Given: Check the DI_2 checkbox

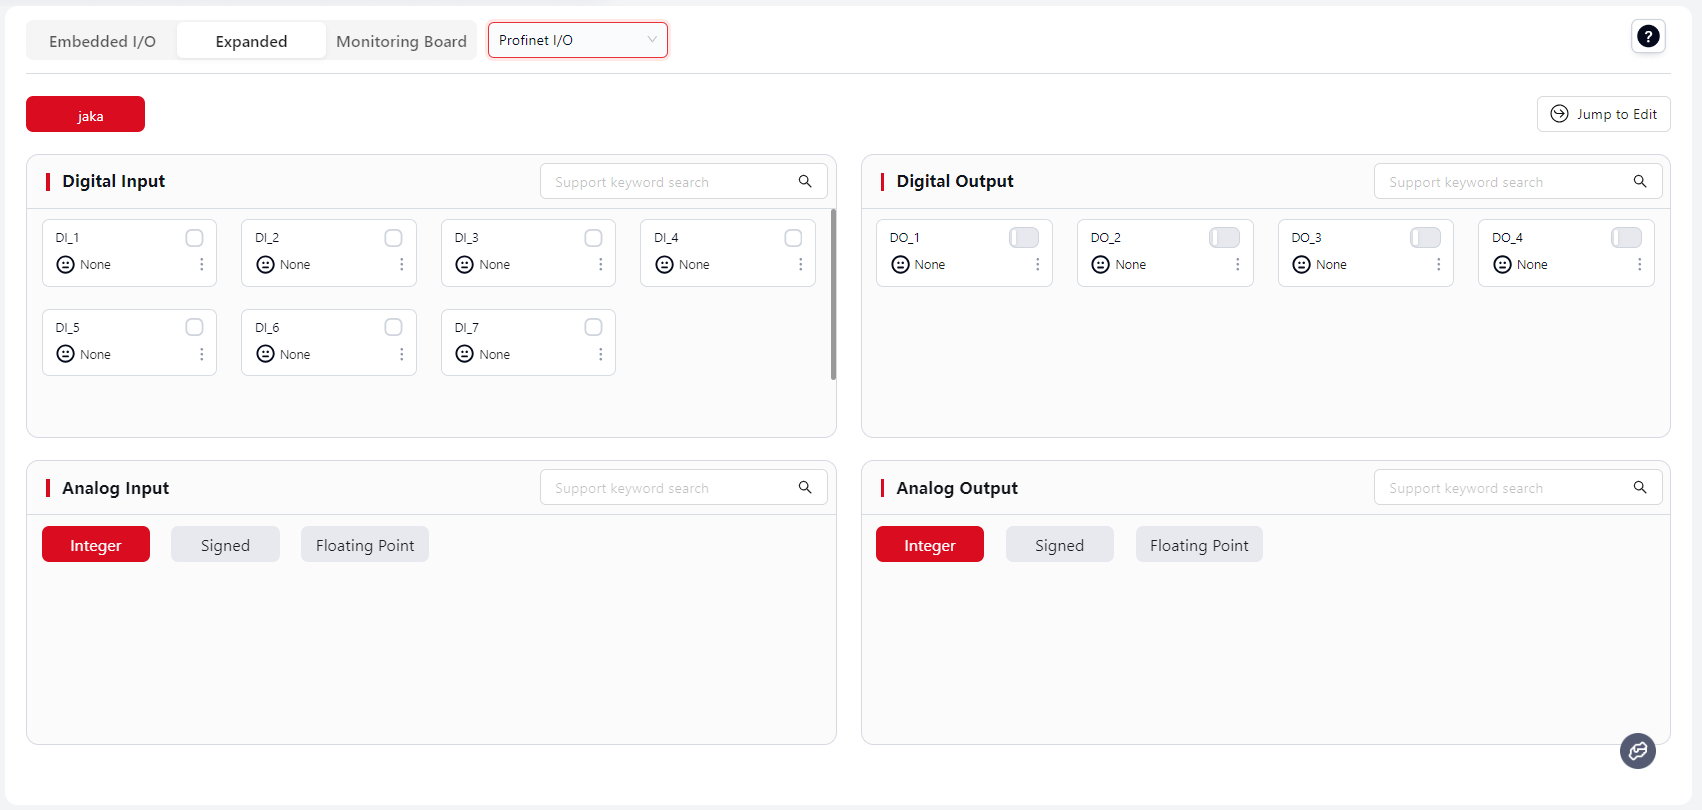Looking at the screenshot, I should pos(393,238).
